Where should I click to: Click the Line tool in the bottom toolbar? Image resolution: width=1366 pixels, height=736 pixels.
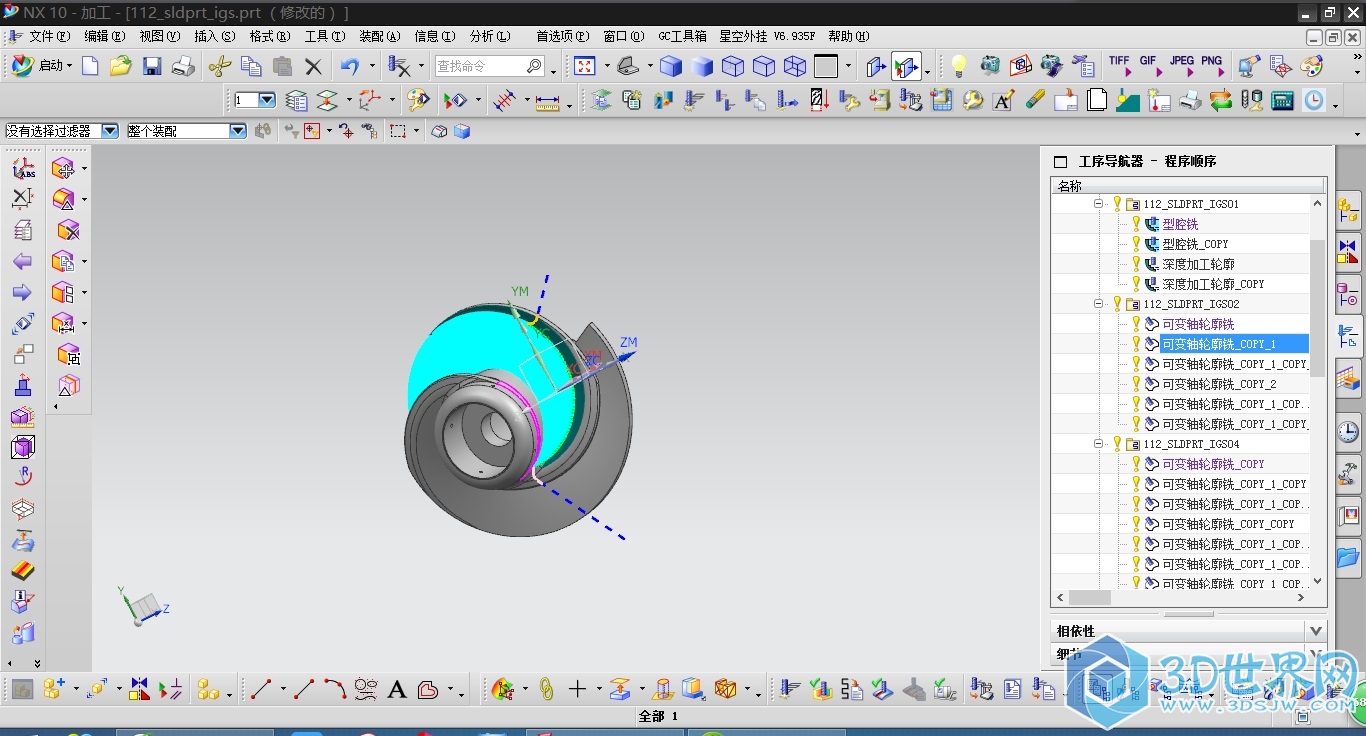[262, 689]
